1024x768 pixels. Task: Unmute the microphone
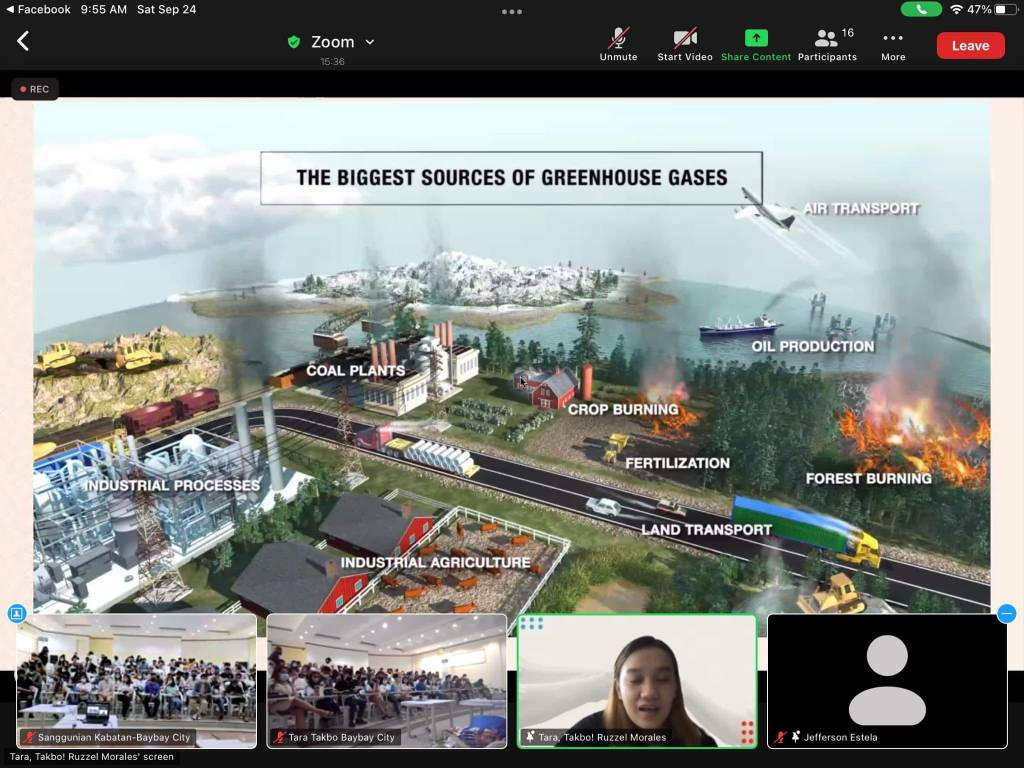click(618, 44)
